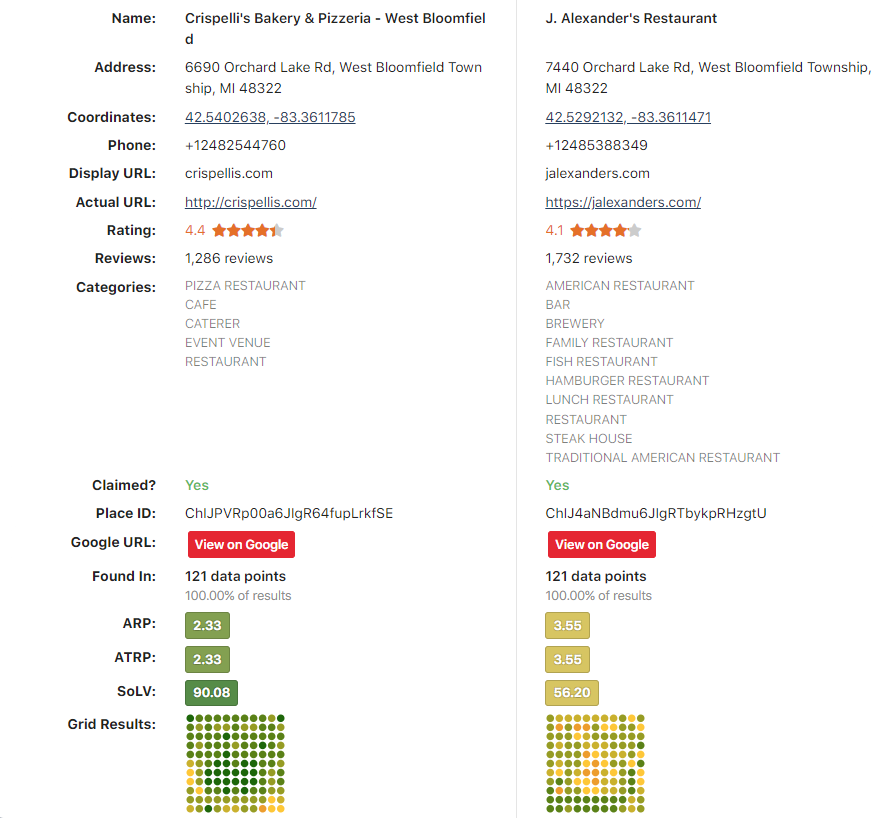The image size is (888, 818).
Task: Click Crispelli's 4.4 star rating icons
Action: click(x=247, y=231)
